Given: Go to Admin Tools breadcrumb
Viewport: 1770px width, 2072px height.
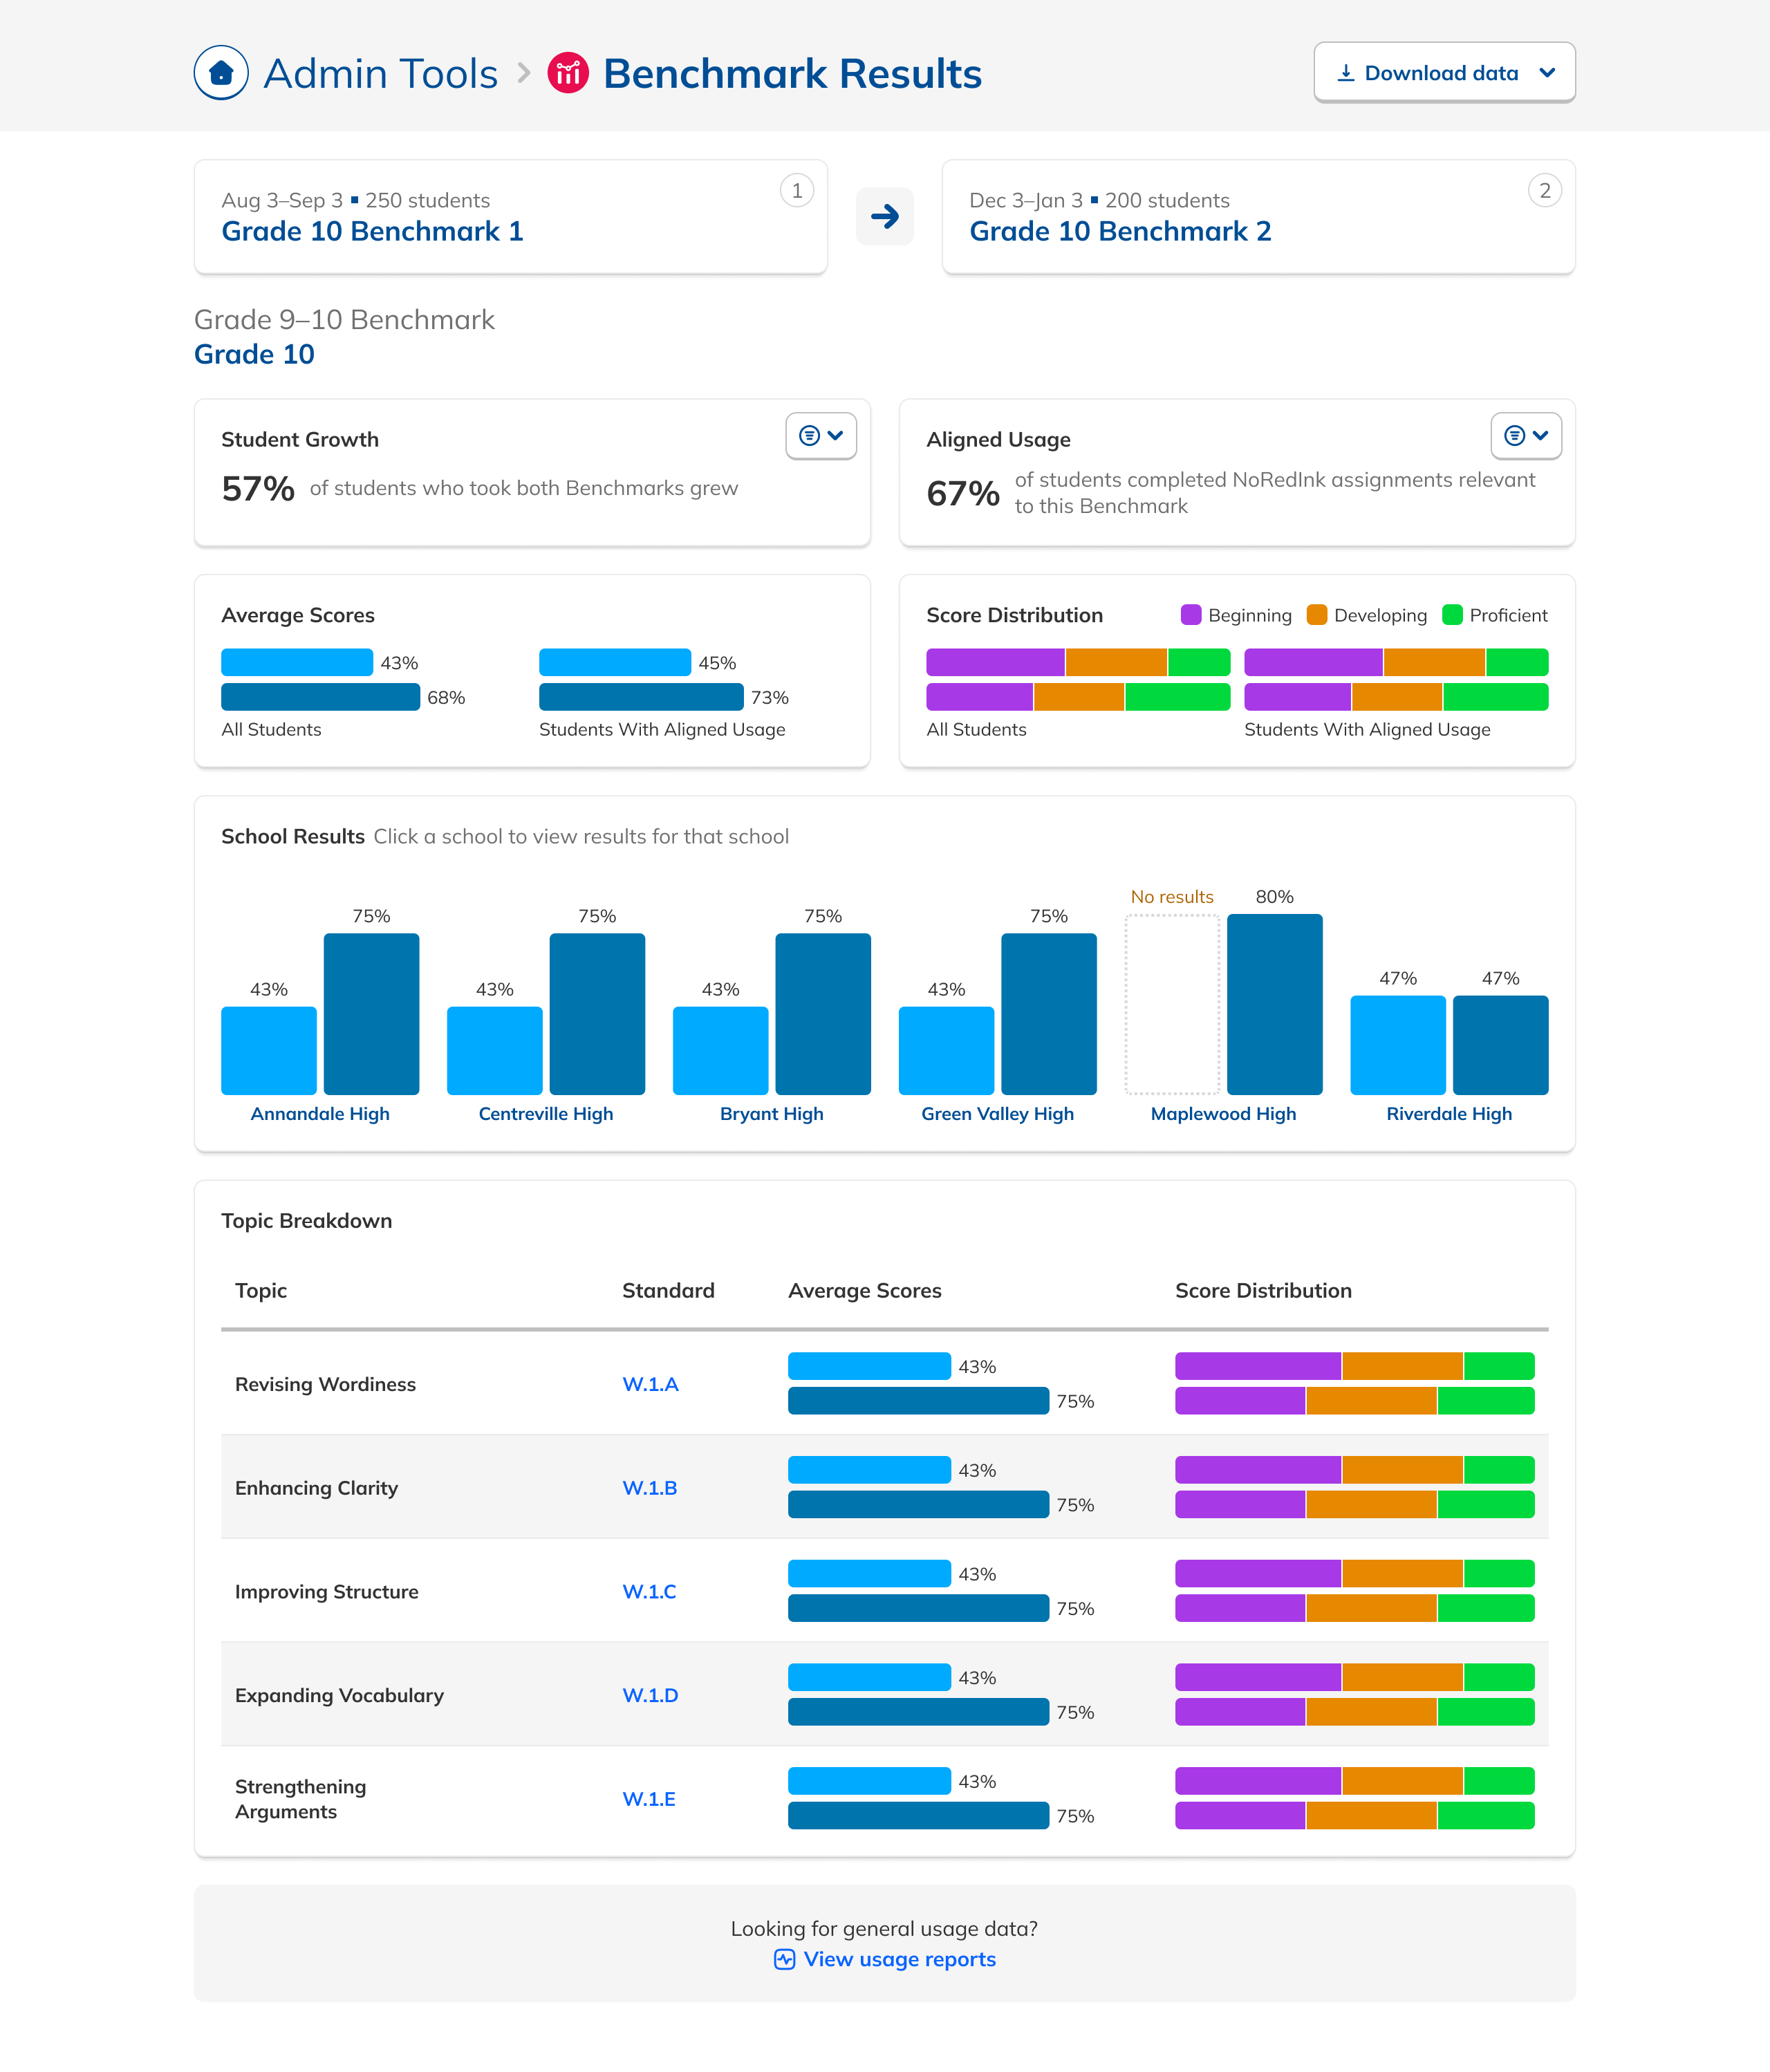Looking at the screenshot, I should (x=380, y=74).
